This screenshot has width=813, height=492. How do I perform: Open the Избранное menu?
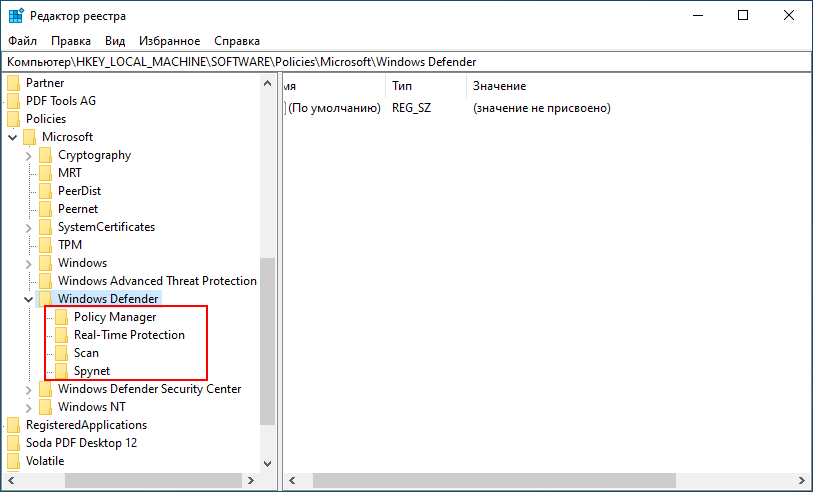pyautogui.click(x=170, y=41)
